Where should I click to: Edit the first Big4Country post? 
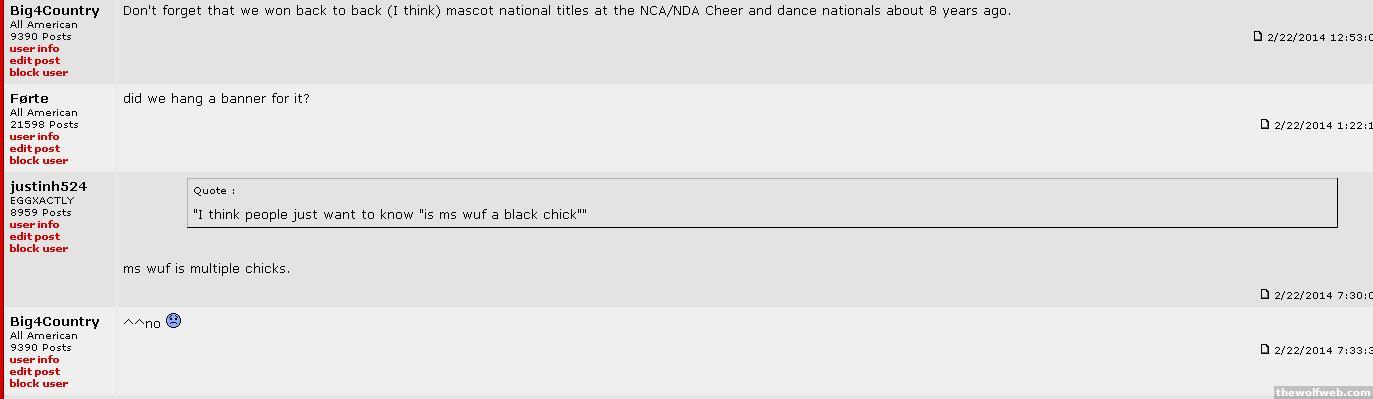click(x=35, y=60)
